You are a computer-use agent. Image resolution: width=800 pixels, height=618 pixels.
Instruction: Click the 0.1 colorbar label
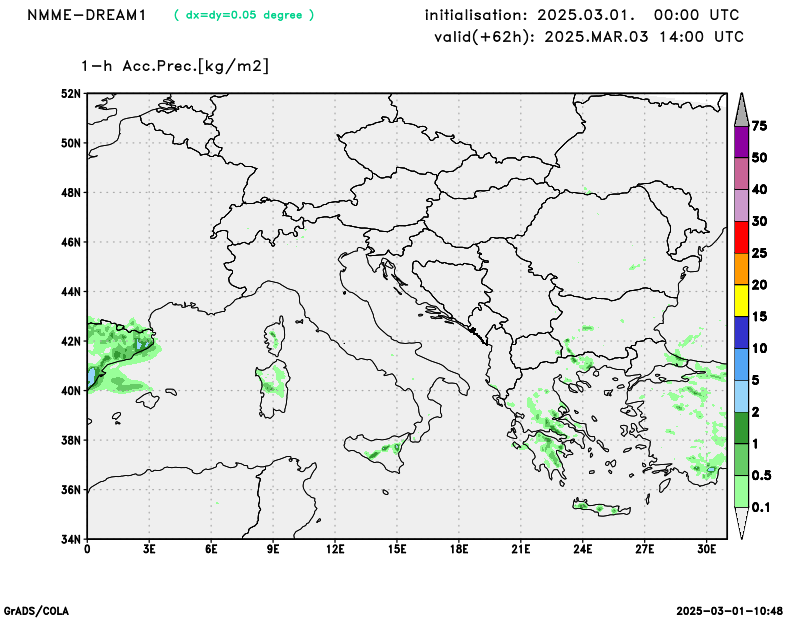pos(760,507)
